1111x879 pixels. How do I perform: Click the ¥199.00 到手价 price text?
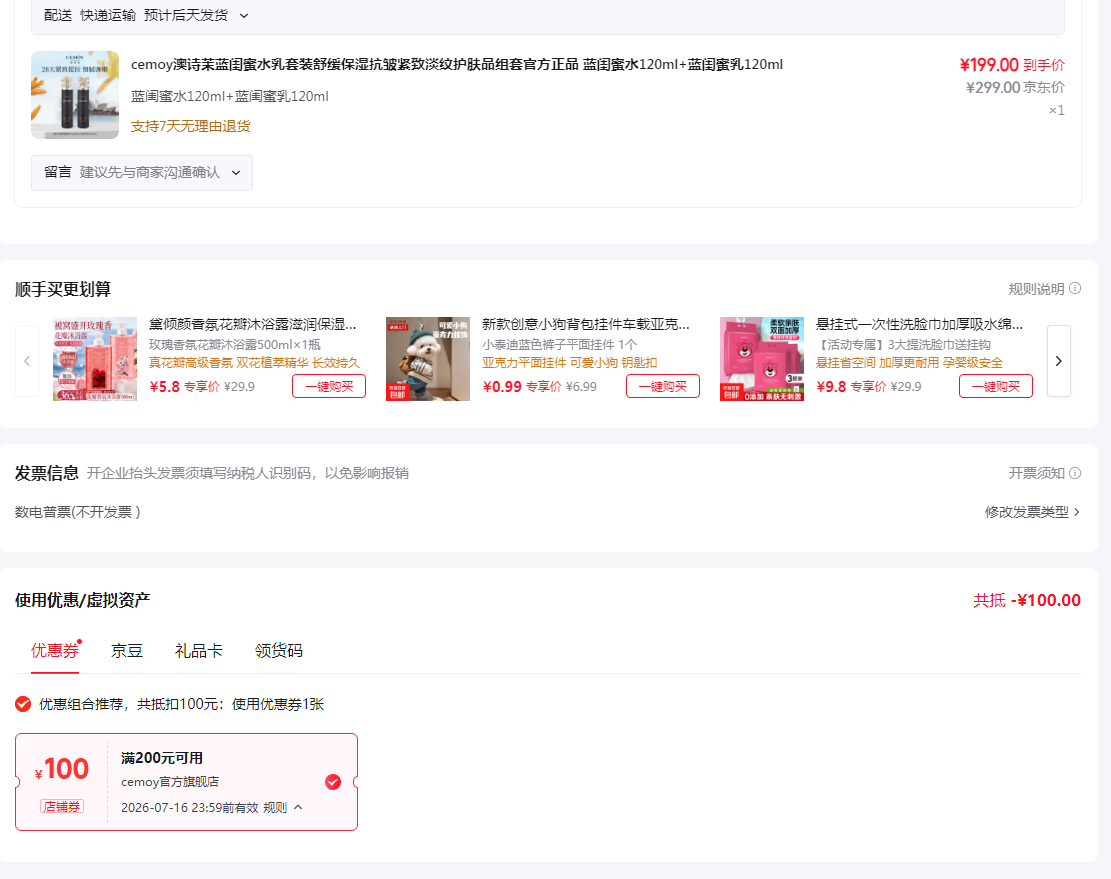pyautogui.click(x=1012, y=65)
